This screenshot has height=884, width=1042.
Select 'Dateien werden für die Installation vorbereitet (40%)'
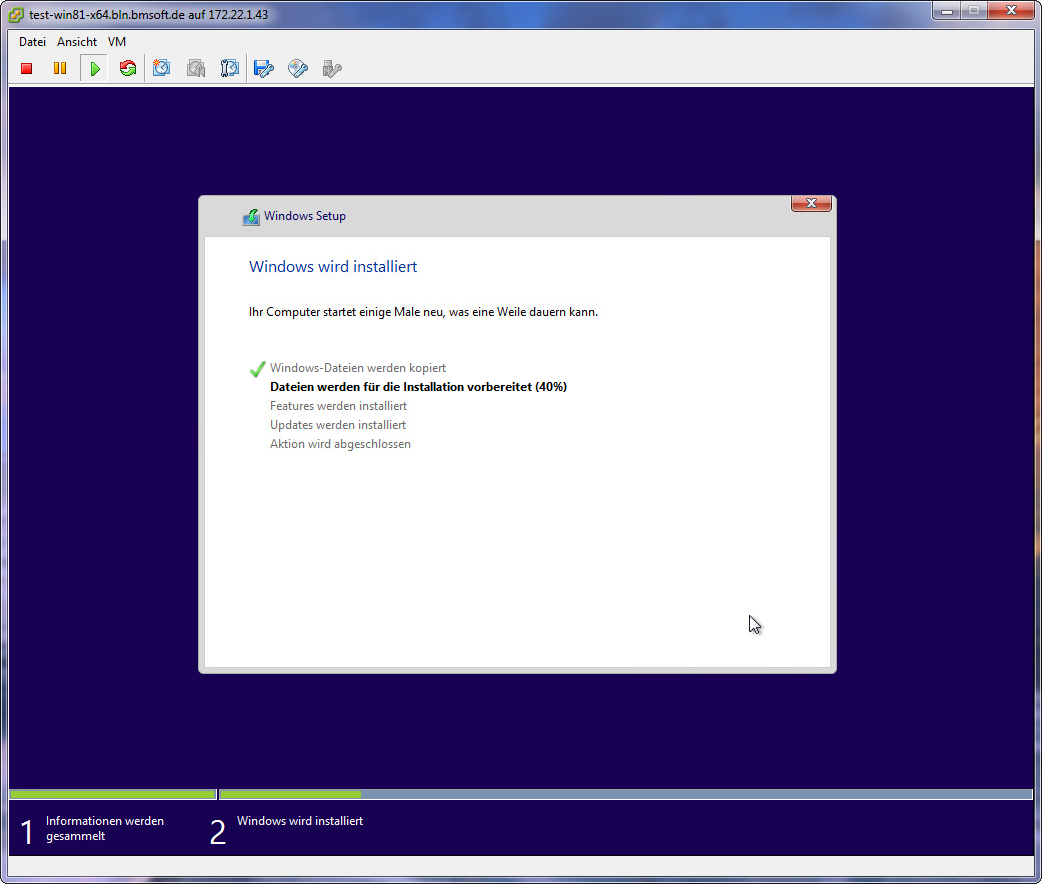pyautogui.click(x=419, y=387)
